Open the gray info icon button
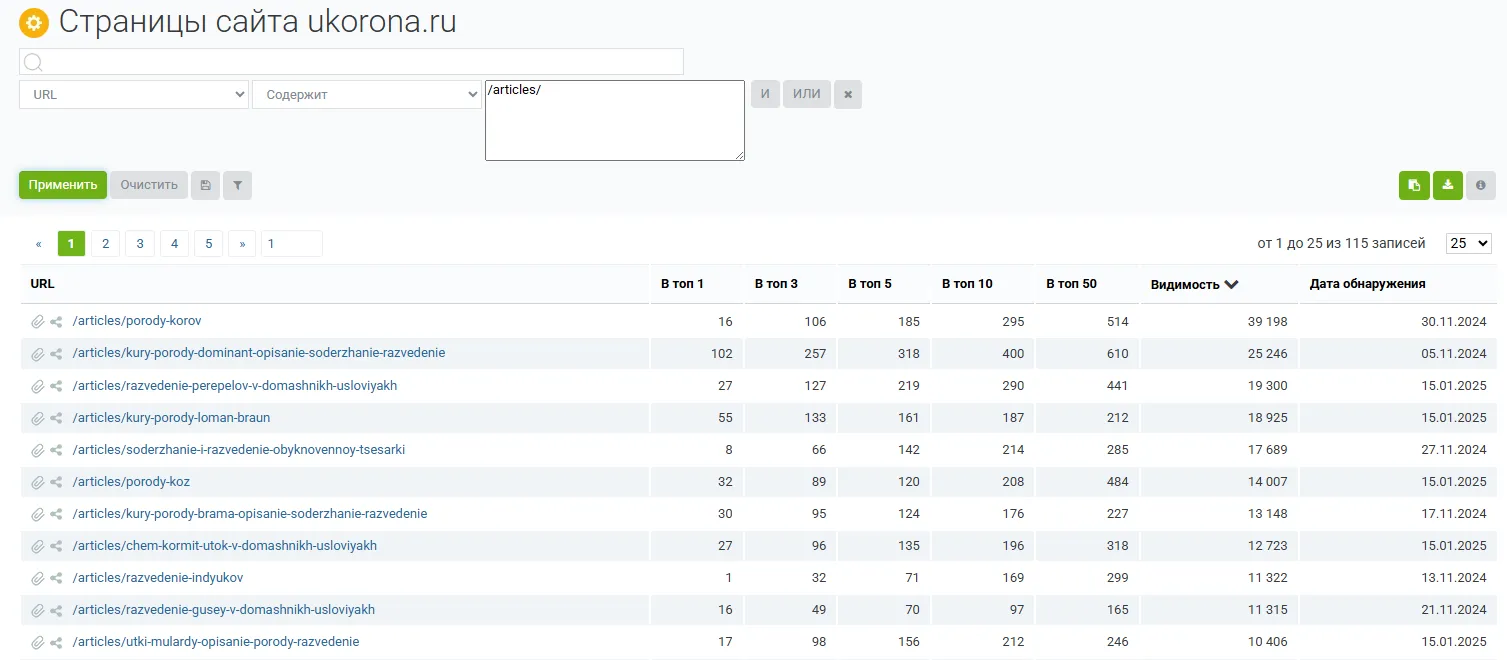Image resolution: width=1507 pixels, height=660 pixels. 1481,185
